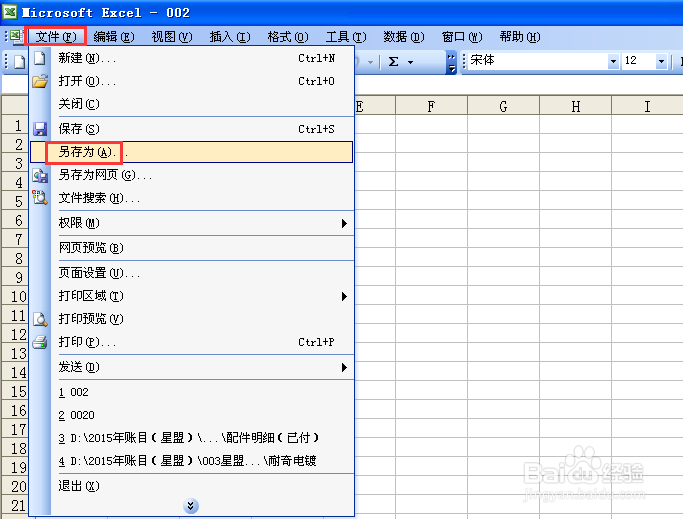Screen dimensions: 683x519
Task: Open the 宋体 font name dropdown
Action: (x=613, y=61)
